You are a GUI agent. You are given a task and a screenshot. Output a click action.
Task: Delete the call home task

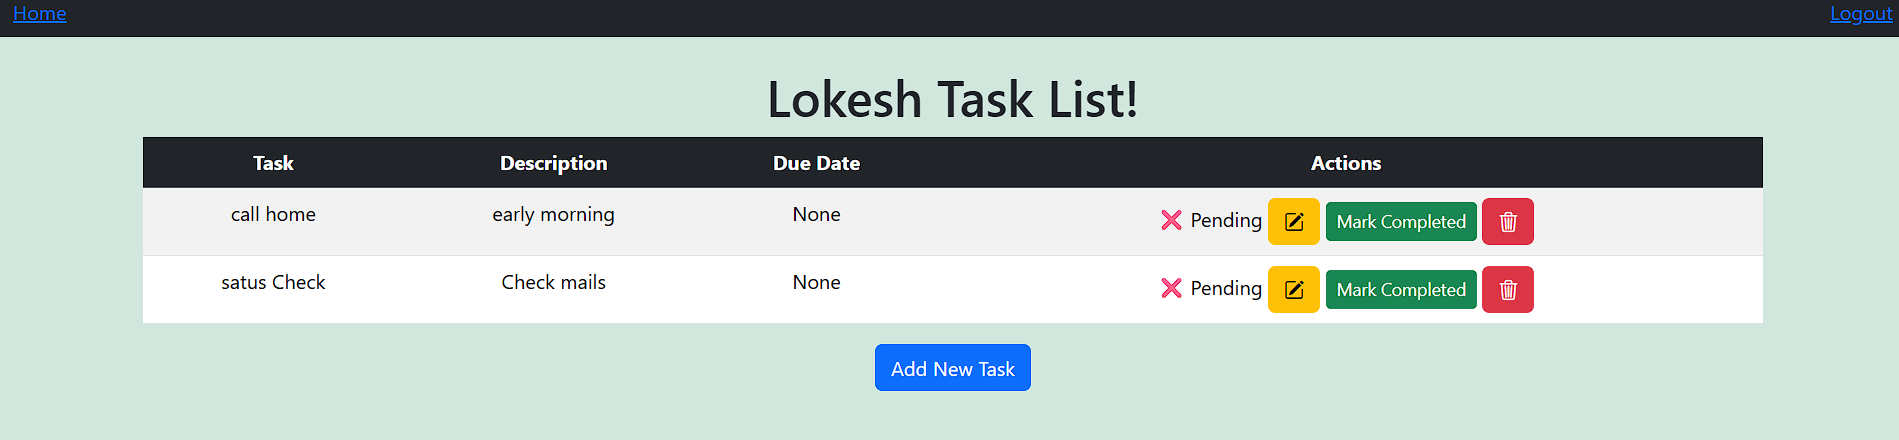(1507, 222)
